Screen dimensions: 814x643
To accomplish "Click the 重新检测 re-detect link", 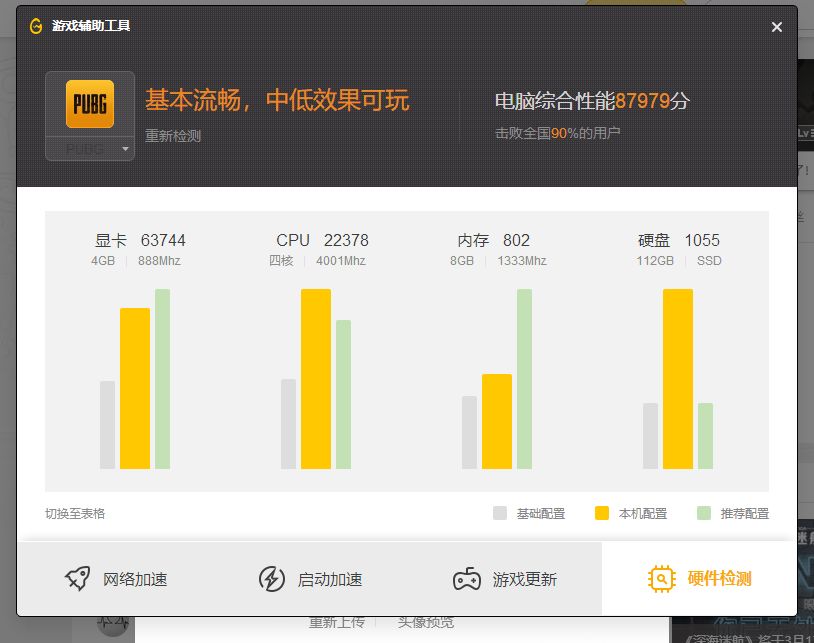I will pyautogui.click(x=172, y=136).
